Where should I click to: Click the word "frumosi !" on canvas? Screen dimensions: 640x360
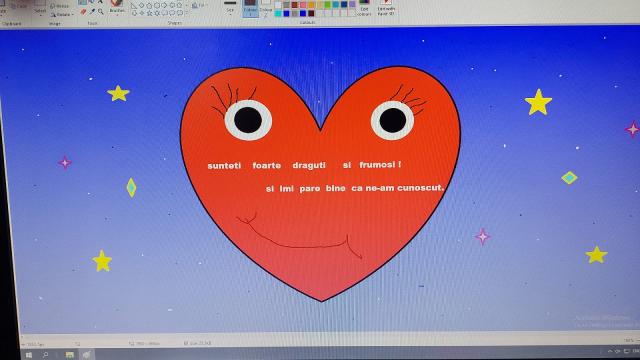[380, 164]
